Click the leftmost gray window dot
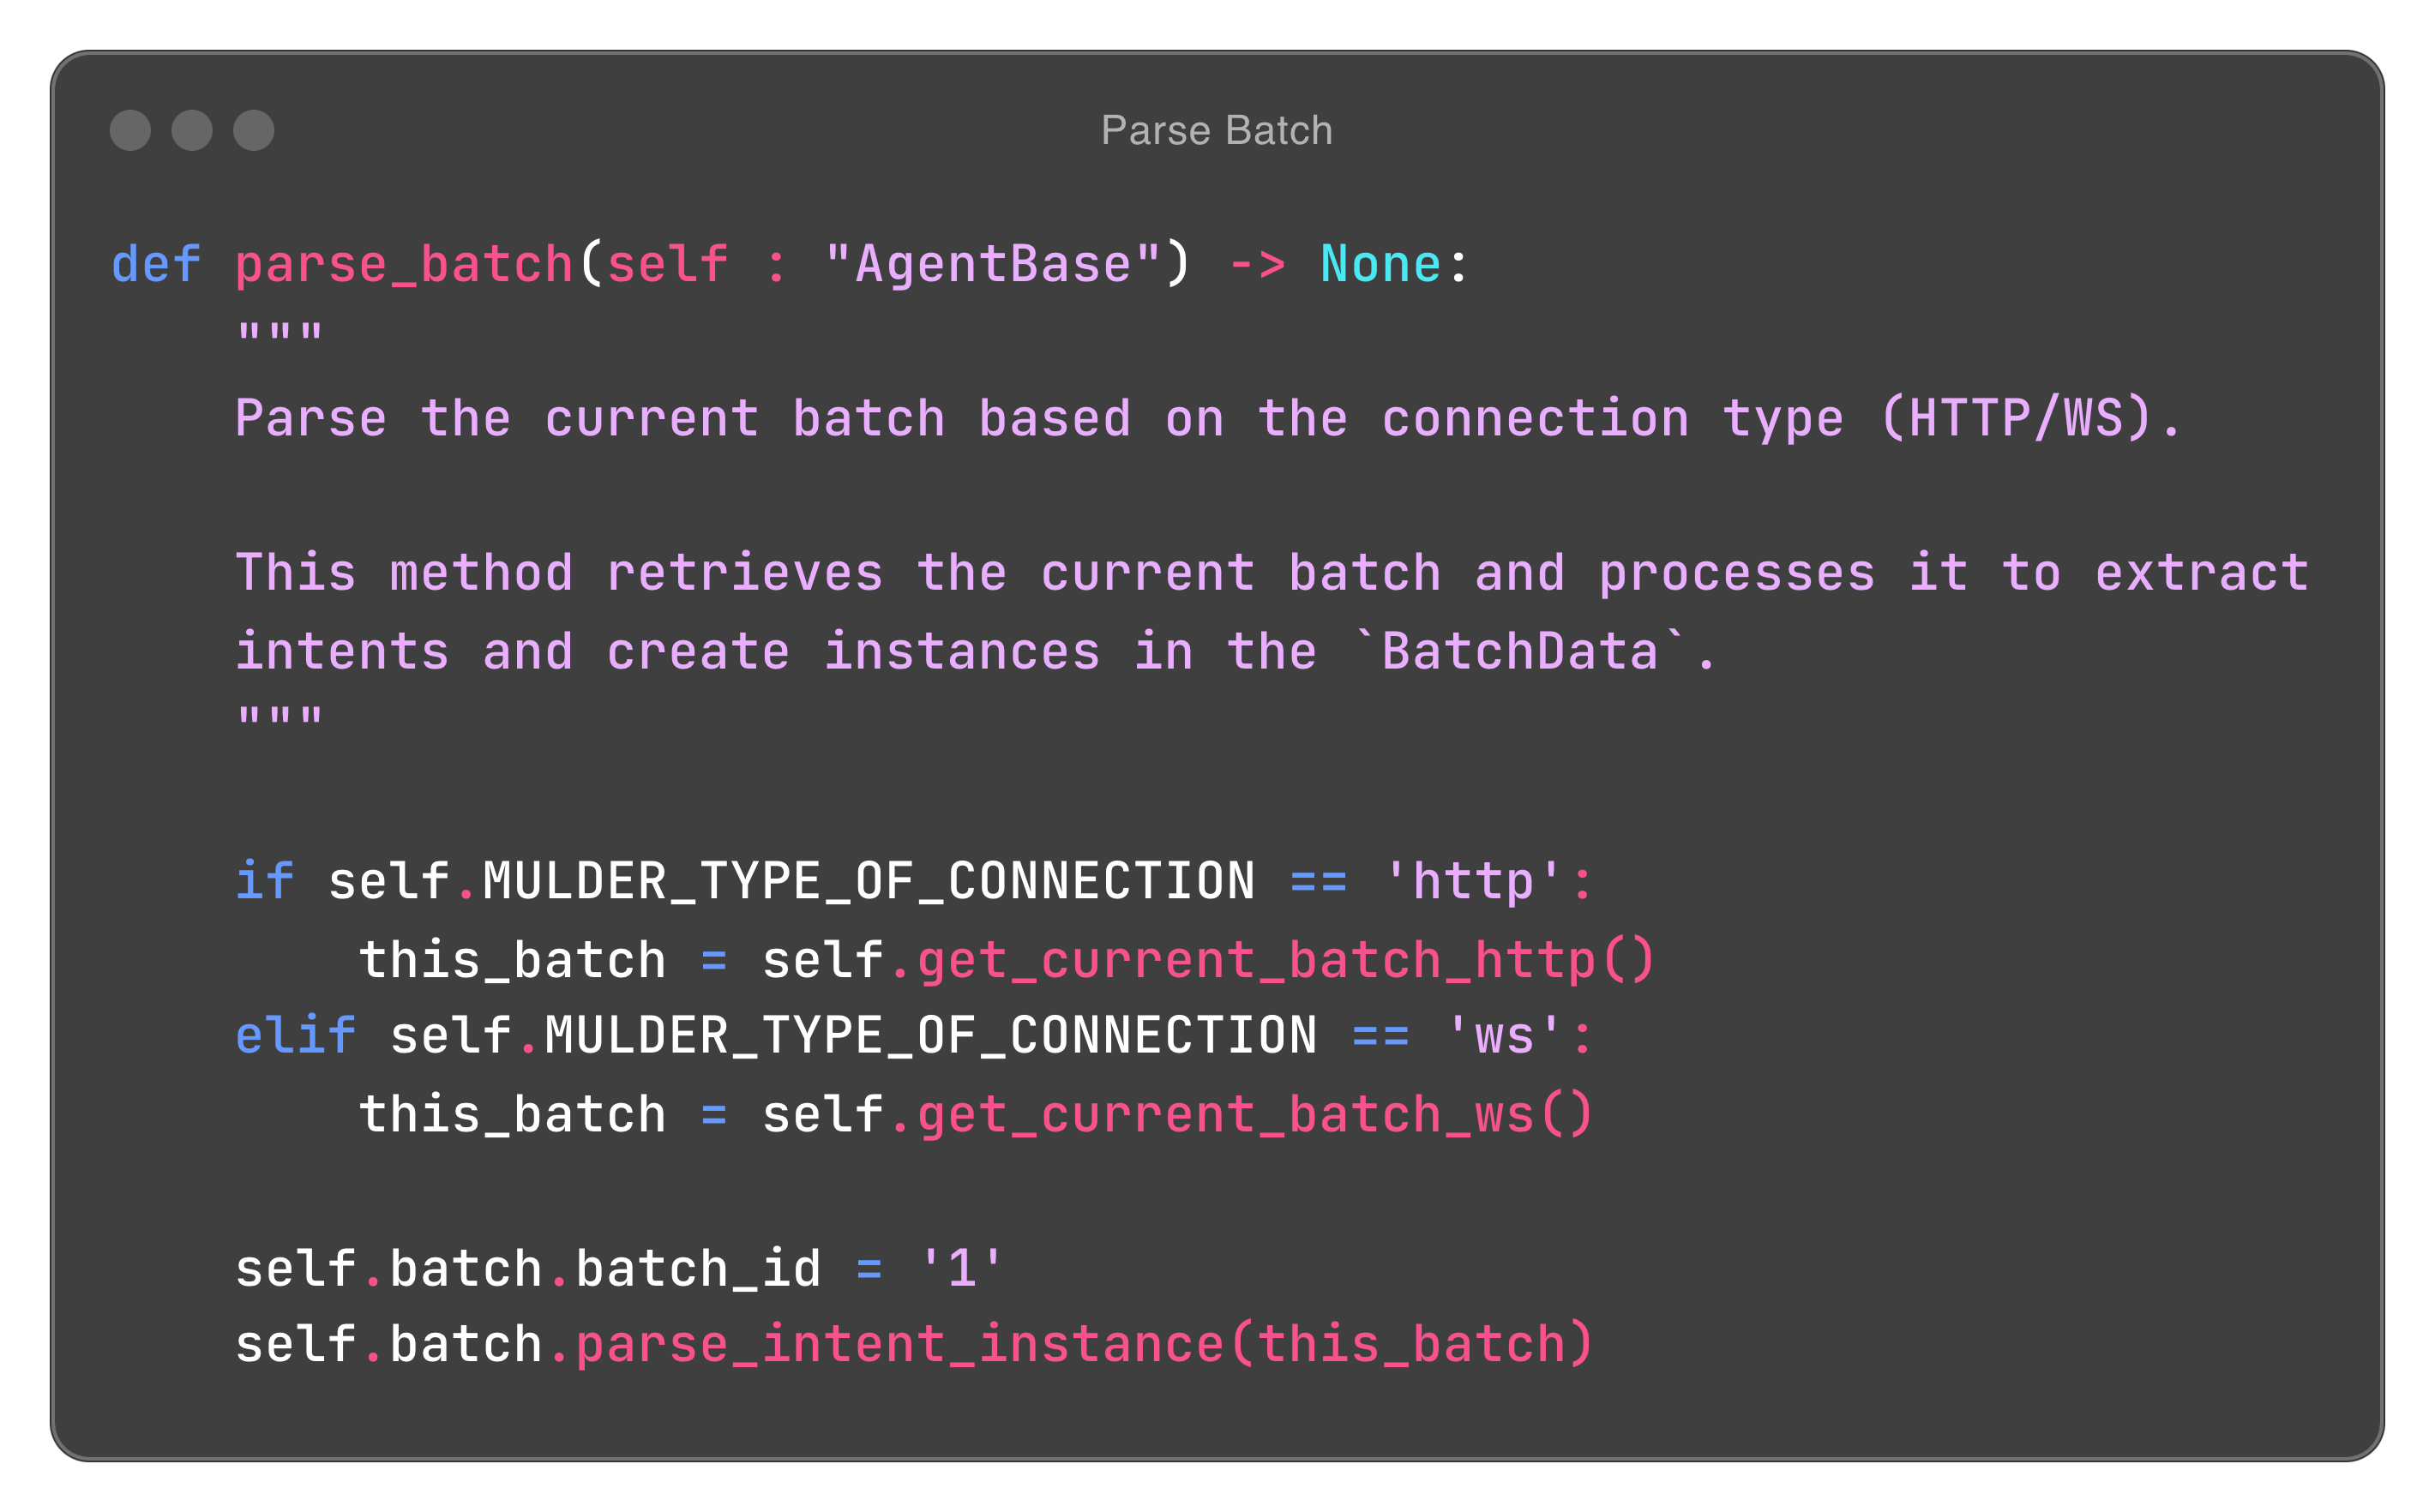The image size is (2435, 1512). click(130, 131)
